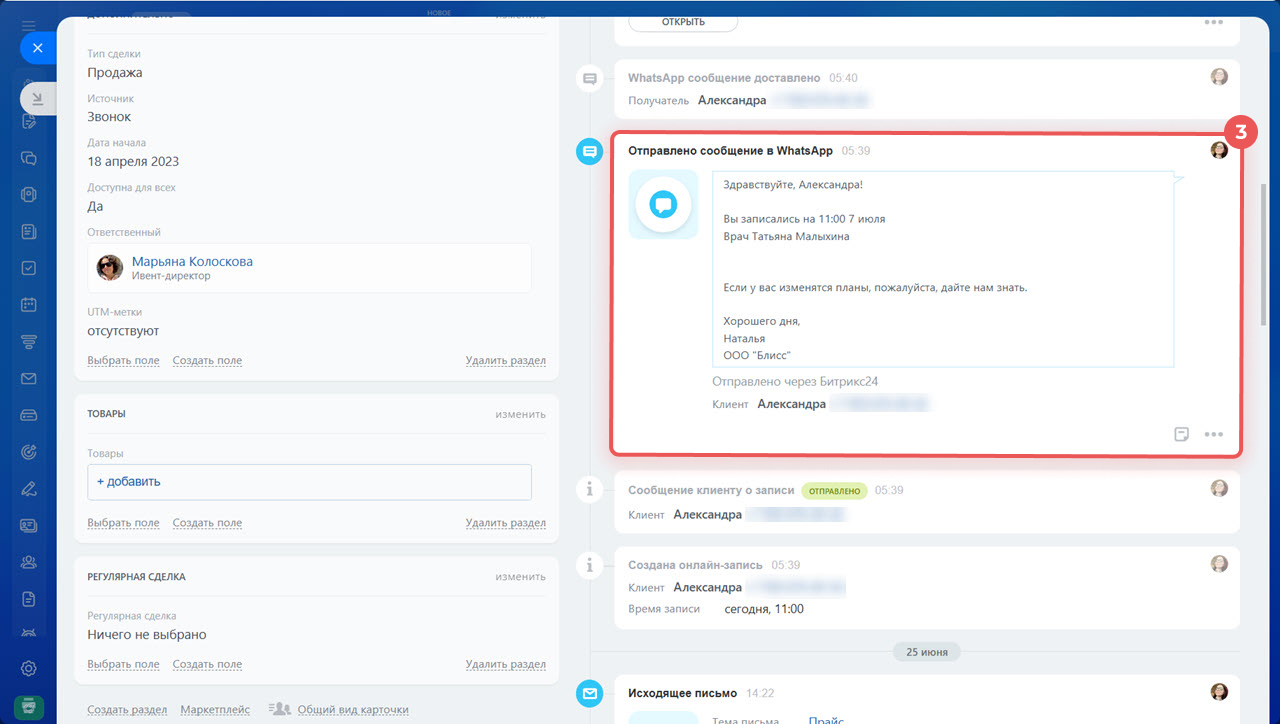
Task: Open the hamburger menu in the sidebar
Action: (29, 25)
